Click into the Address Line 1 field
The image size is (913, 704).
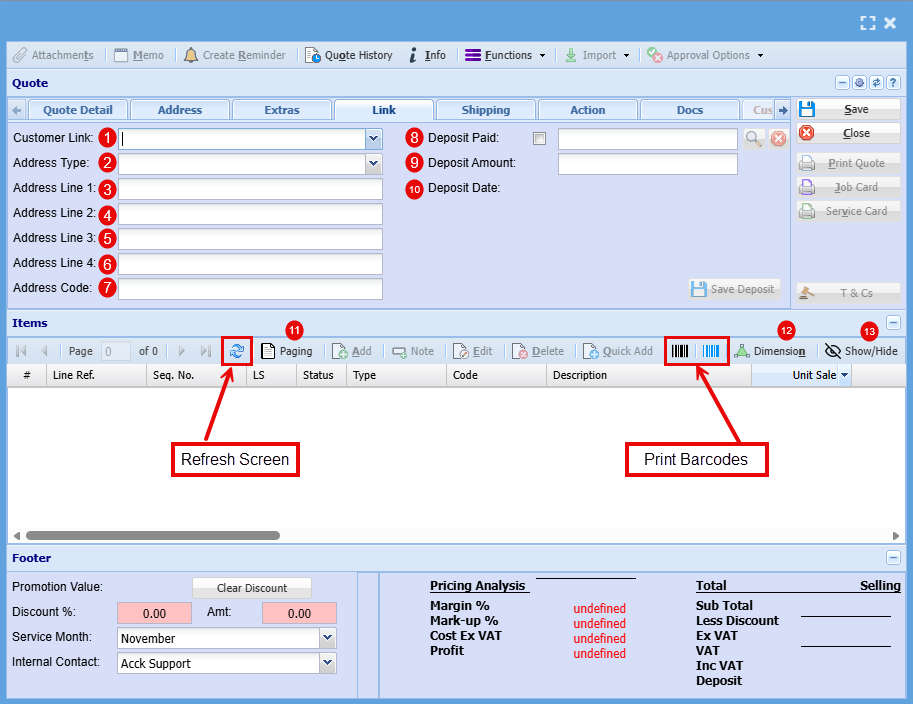point(250,189)
